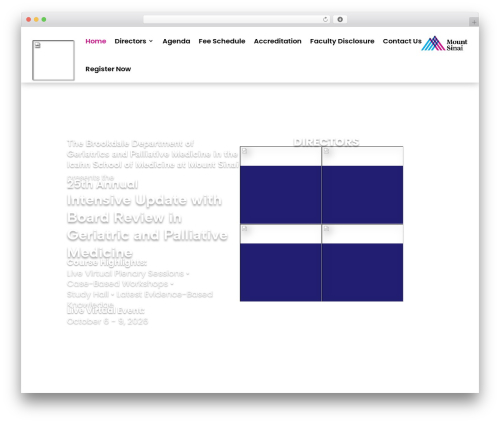Image resolution: width=500 pixels, height=423 pixels.
Task: Open a new tab with the plus button
Action: pos(474,22)
